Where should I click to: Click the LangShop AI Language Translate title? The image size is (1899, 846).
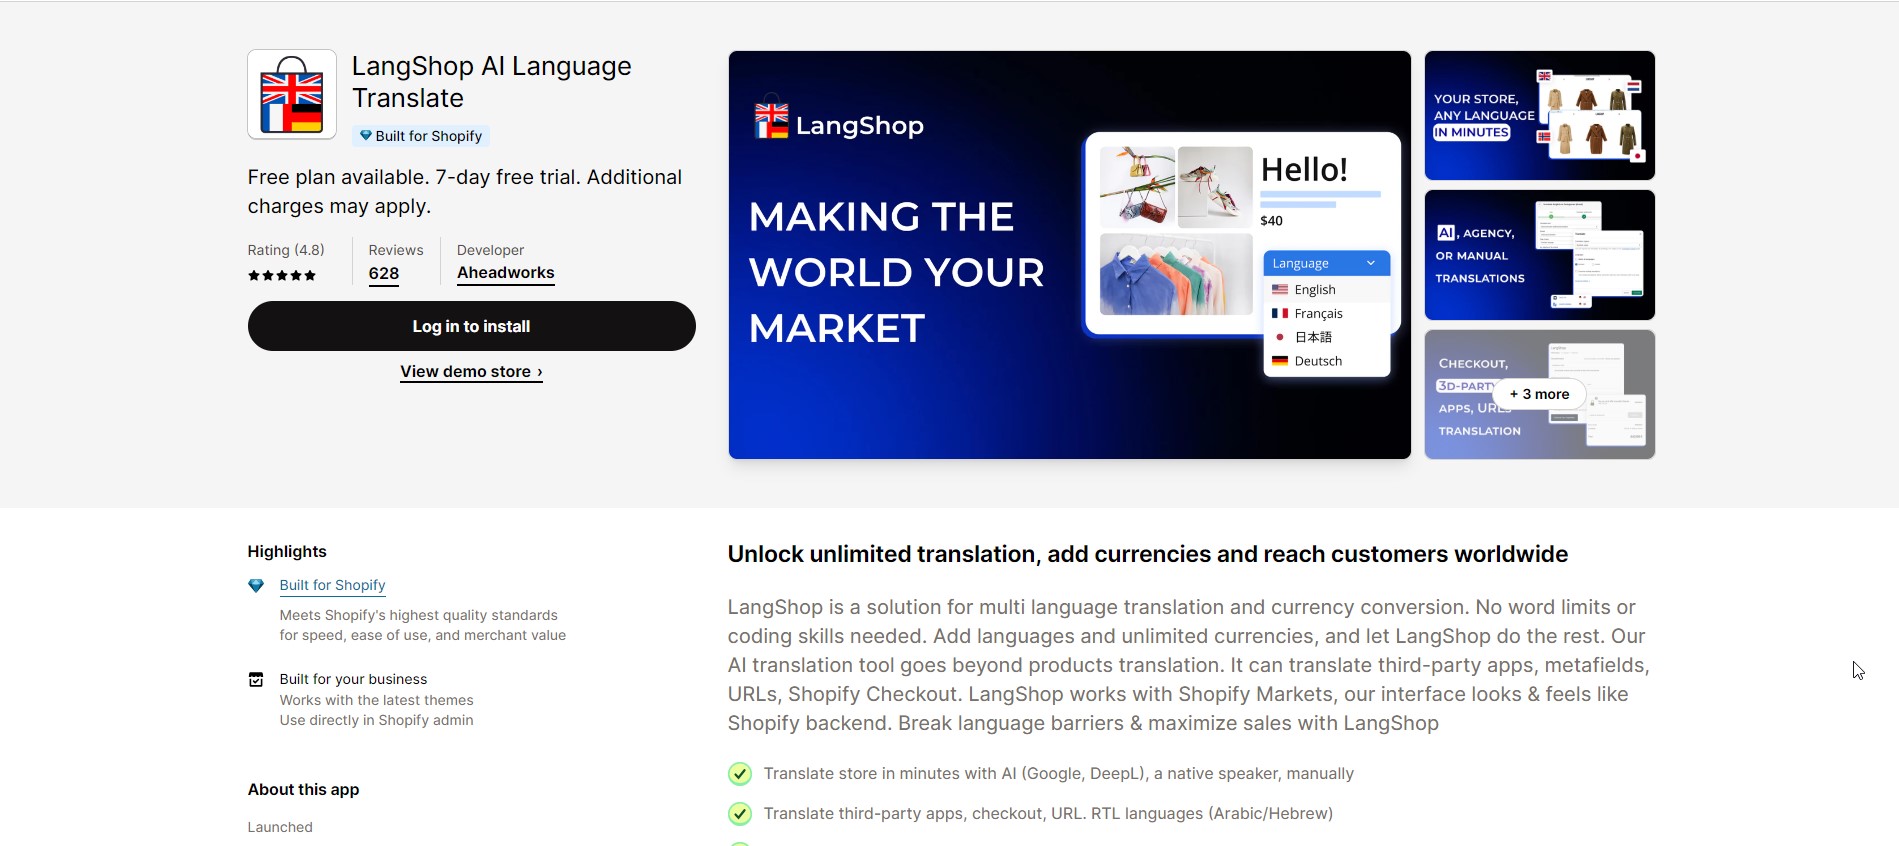click(x=492, y=82)
